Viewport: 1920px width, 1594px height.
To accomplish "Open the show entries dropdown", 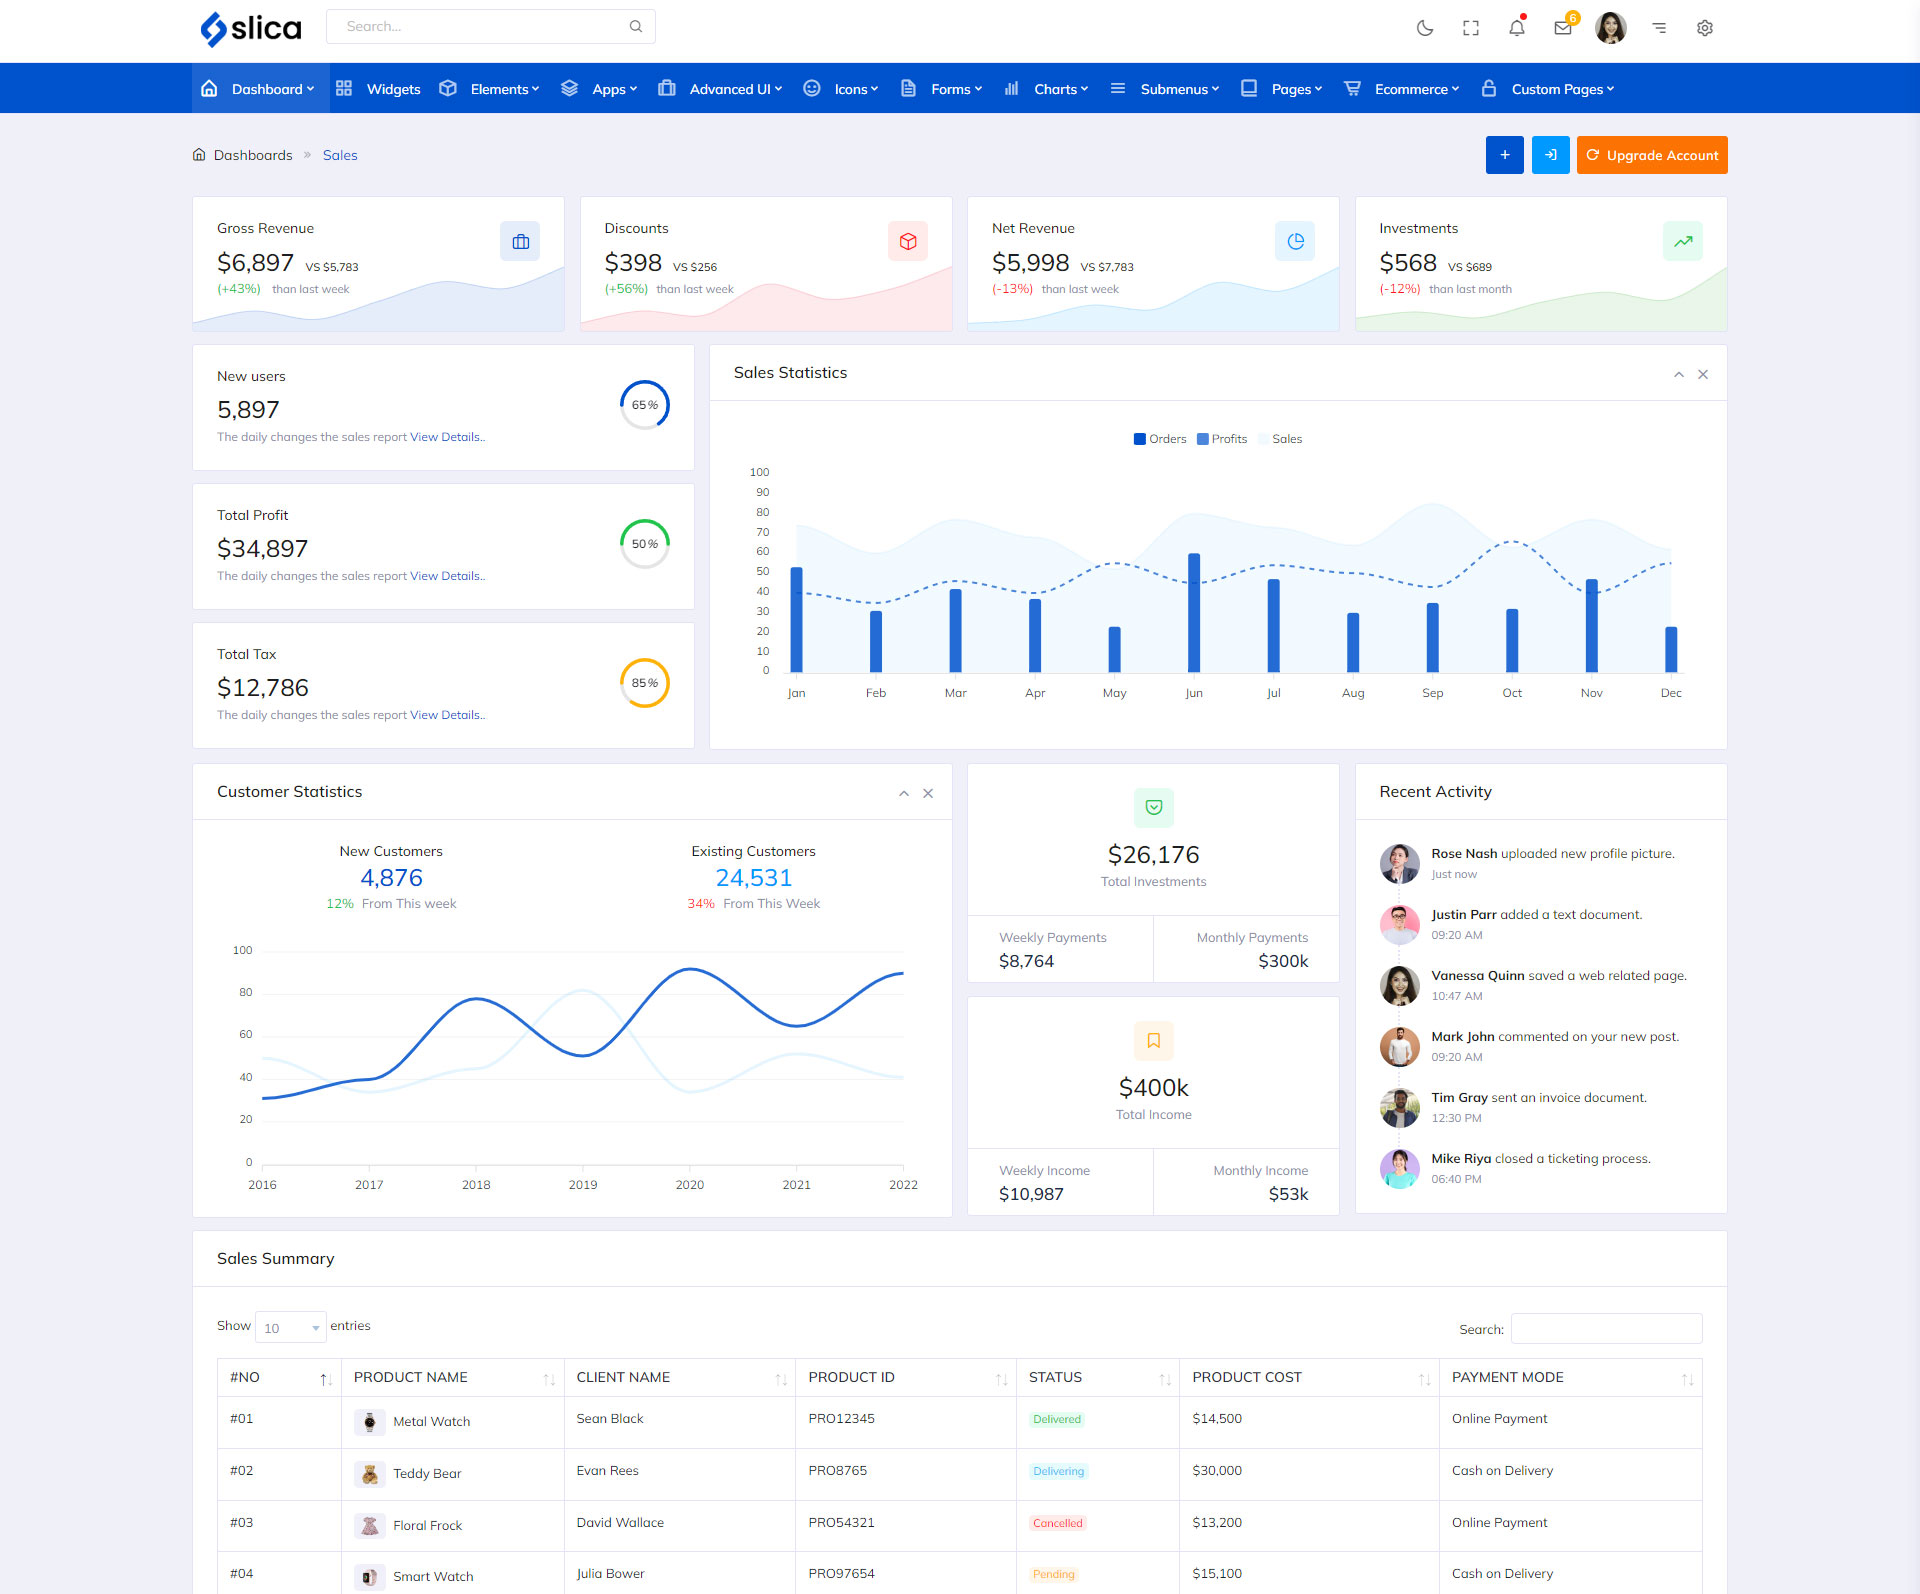I will coord(290,1327).
